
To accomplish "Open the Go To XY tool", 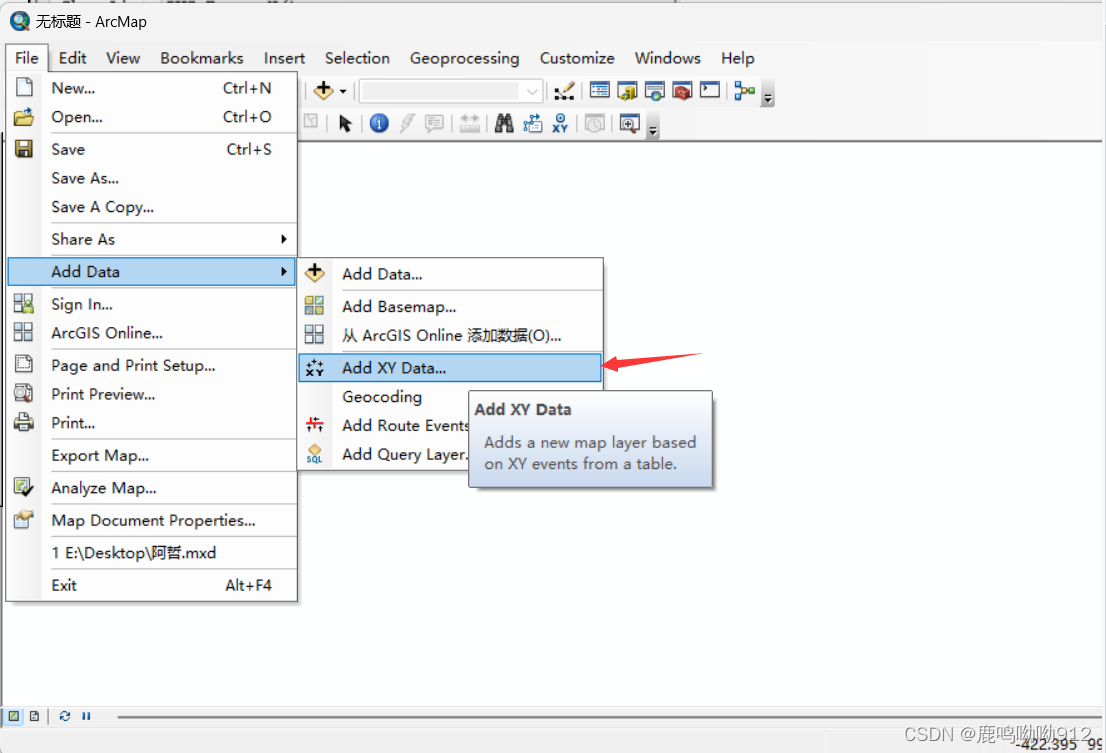I will (560, 123).
